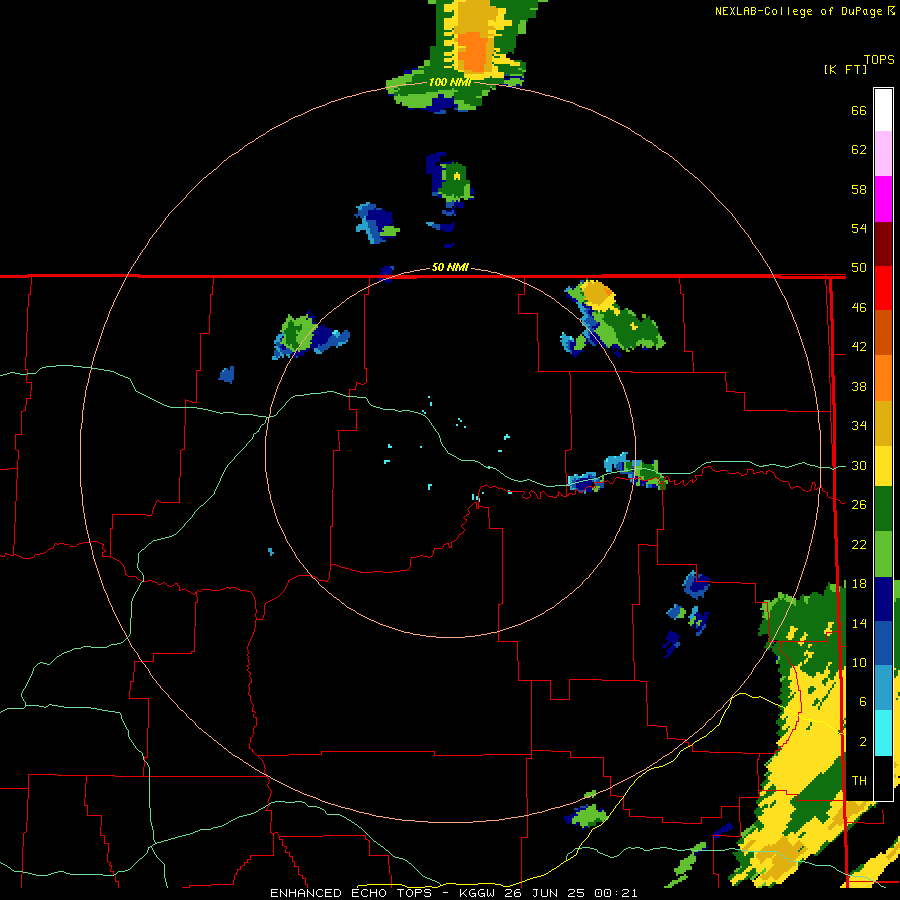This screenshot has width=900, height=900.
Task: Click the "42" scale label
Action: coord(859,347)
